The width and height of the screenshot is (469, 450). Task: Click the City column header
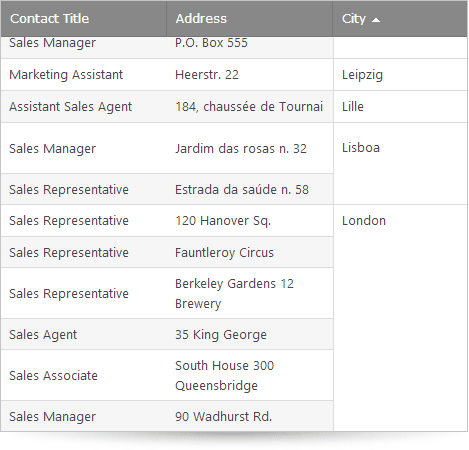click(x=400, y=19)
